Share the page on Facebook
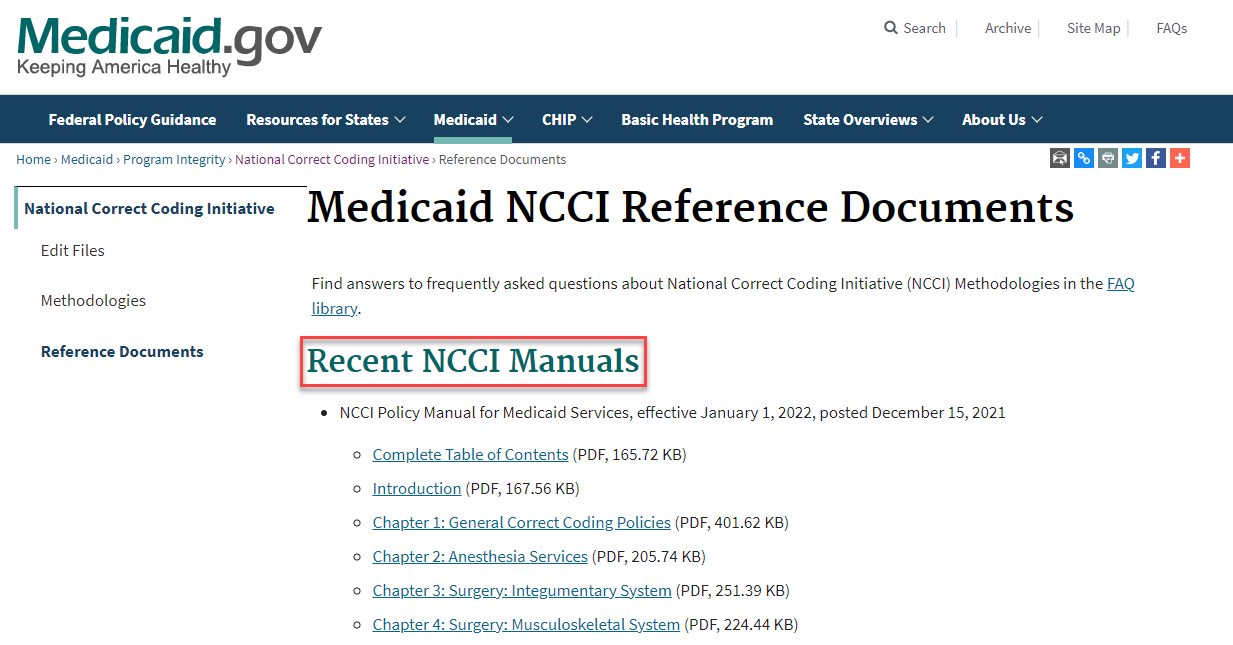1233x645 pixels. coord(1155,157)
